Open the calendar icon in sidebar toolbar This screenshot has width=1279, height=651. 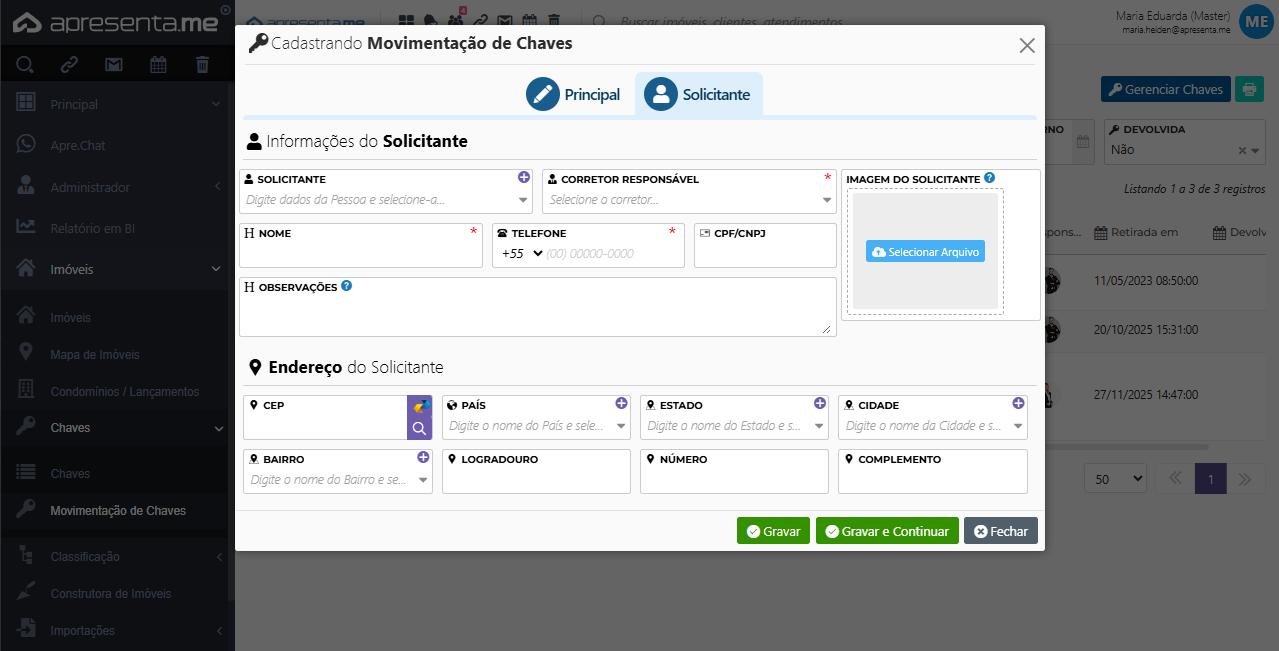[x=158, y=65]
